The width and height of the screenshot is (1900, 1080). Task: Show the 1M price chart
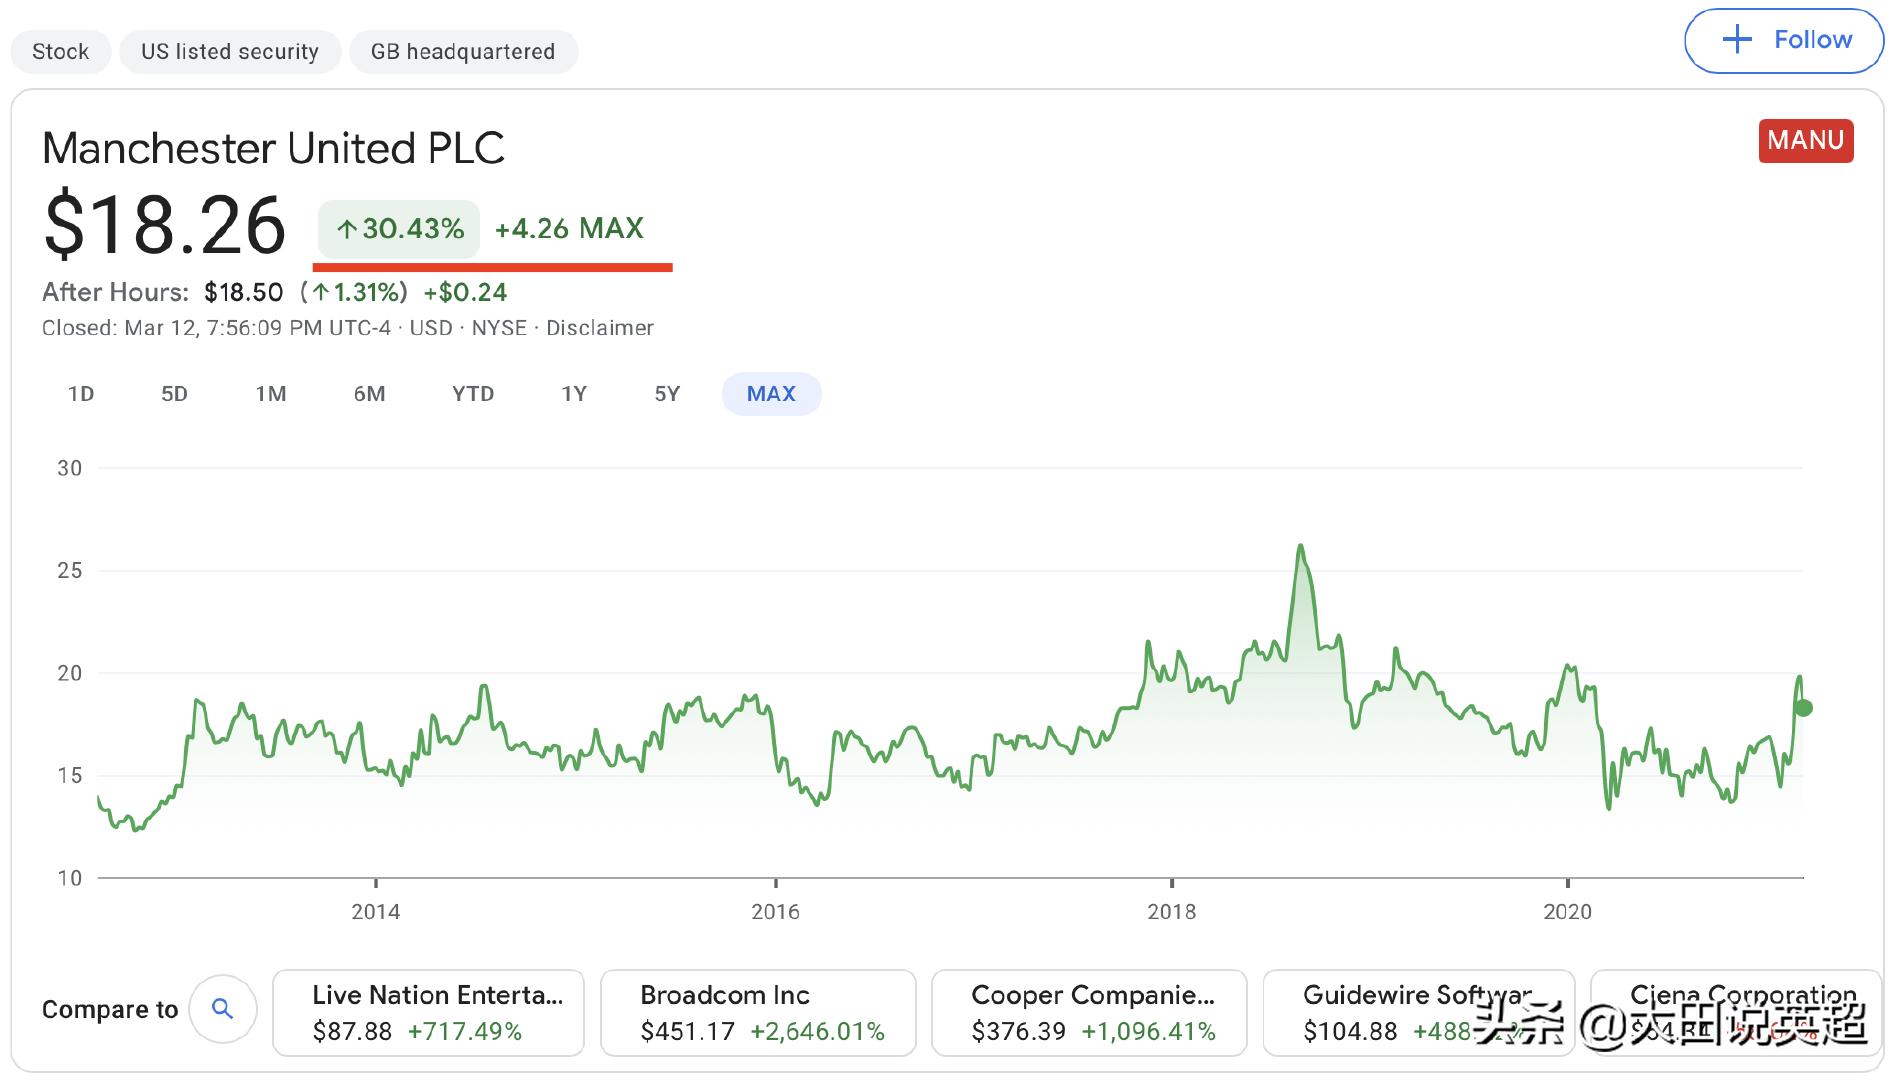[x=271, y=394]
